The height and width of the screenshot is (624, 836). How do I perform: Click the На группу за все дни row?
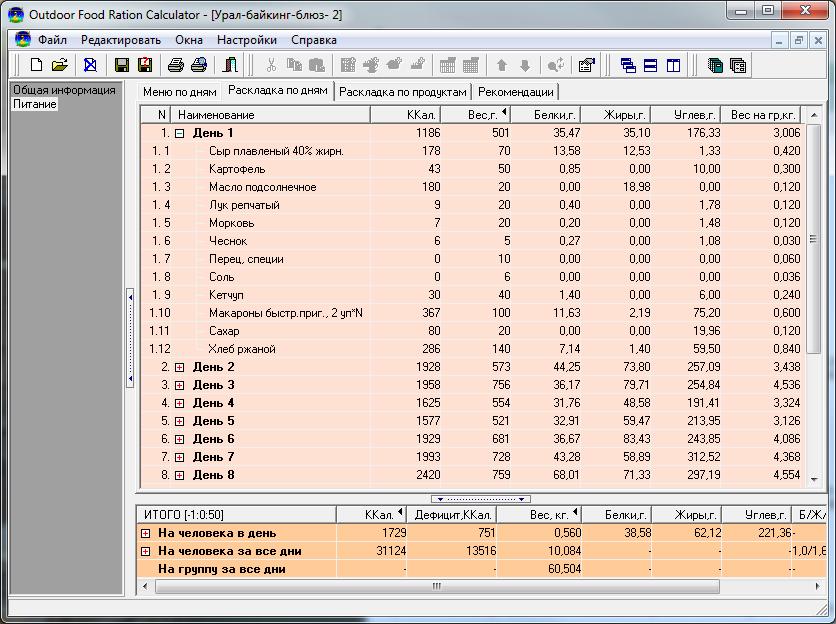point(481,569)
